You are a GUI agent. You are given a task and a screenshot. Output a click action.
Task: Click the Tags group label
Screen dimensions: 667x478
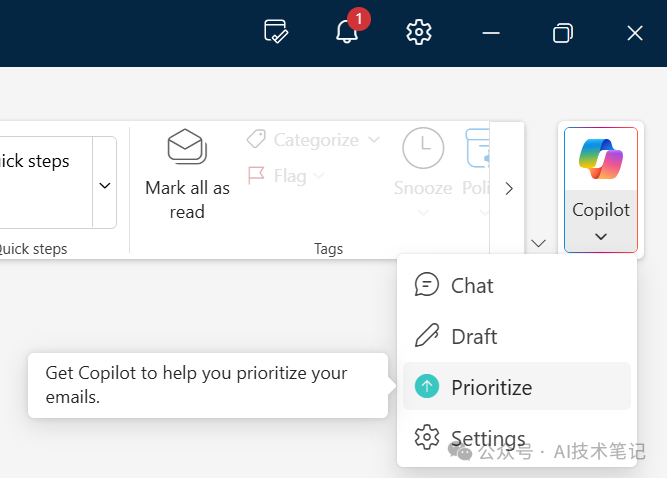click(328, 249)
